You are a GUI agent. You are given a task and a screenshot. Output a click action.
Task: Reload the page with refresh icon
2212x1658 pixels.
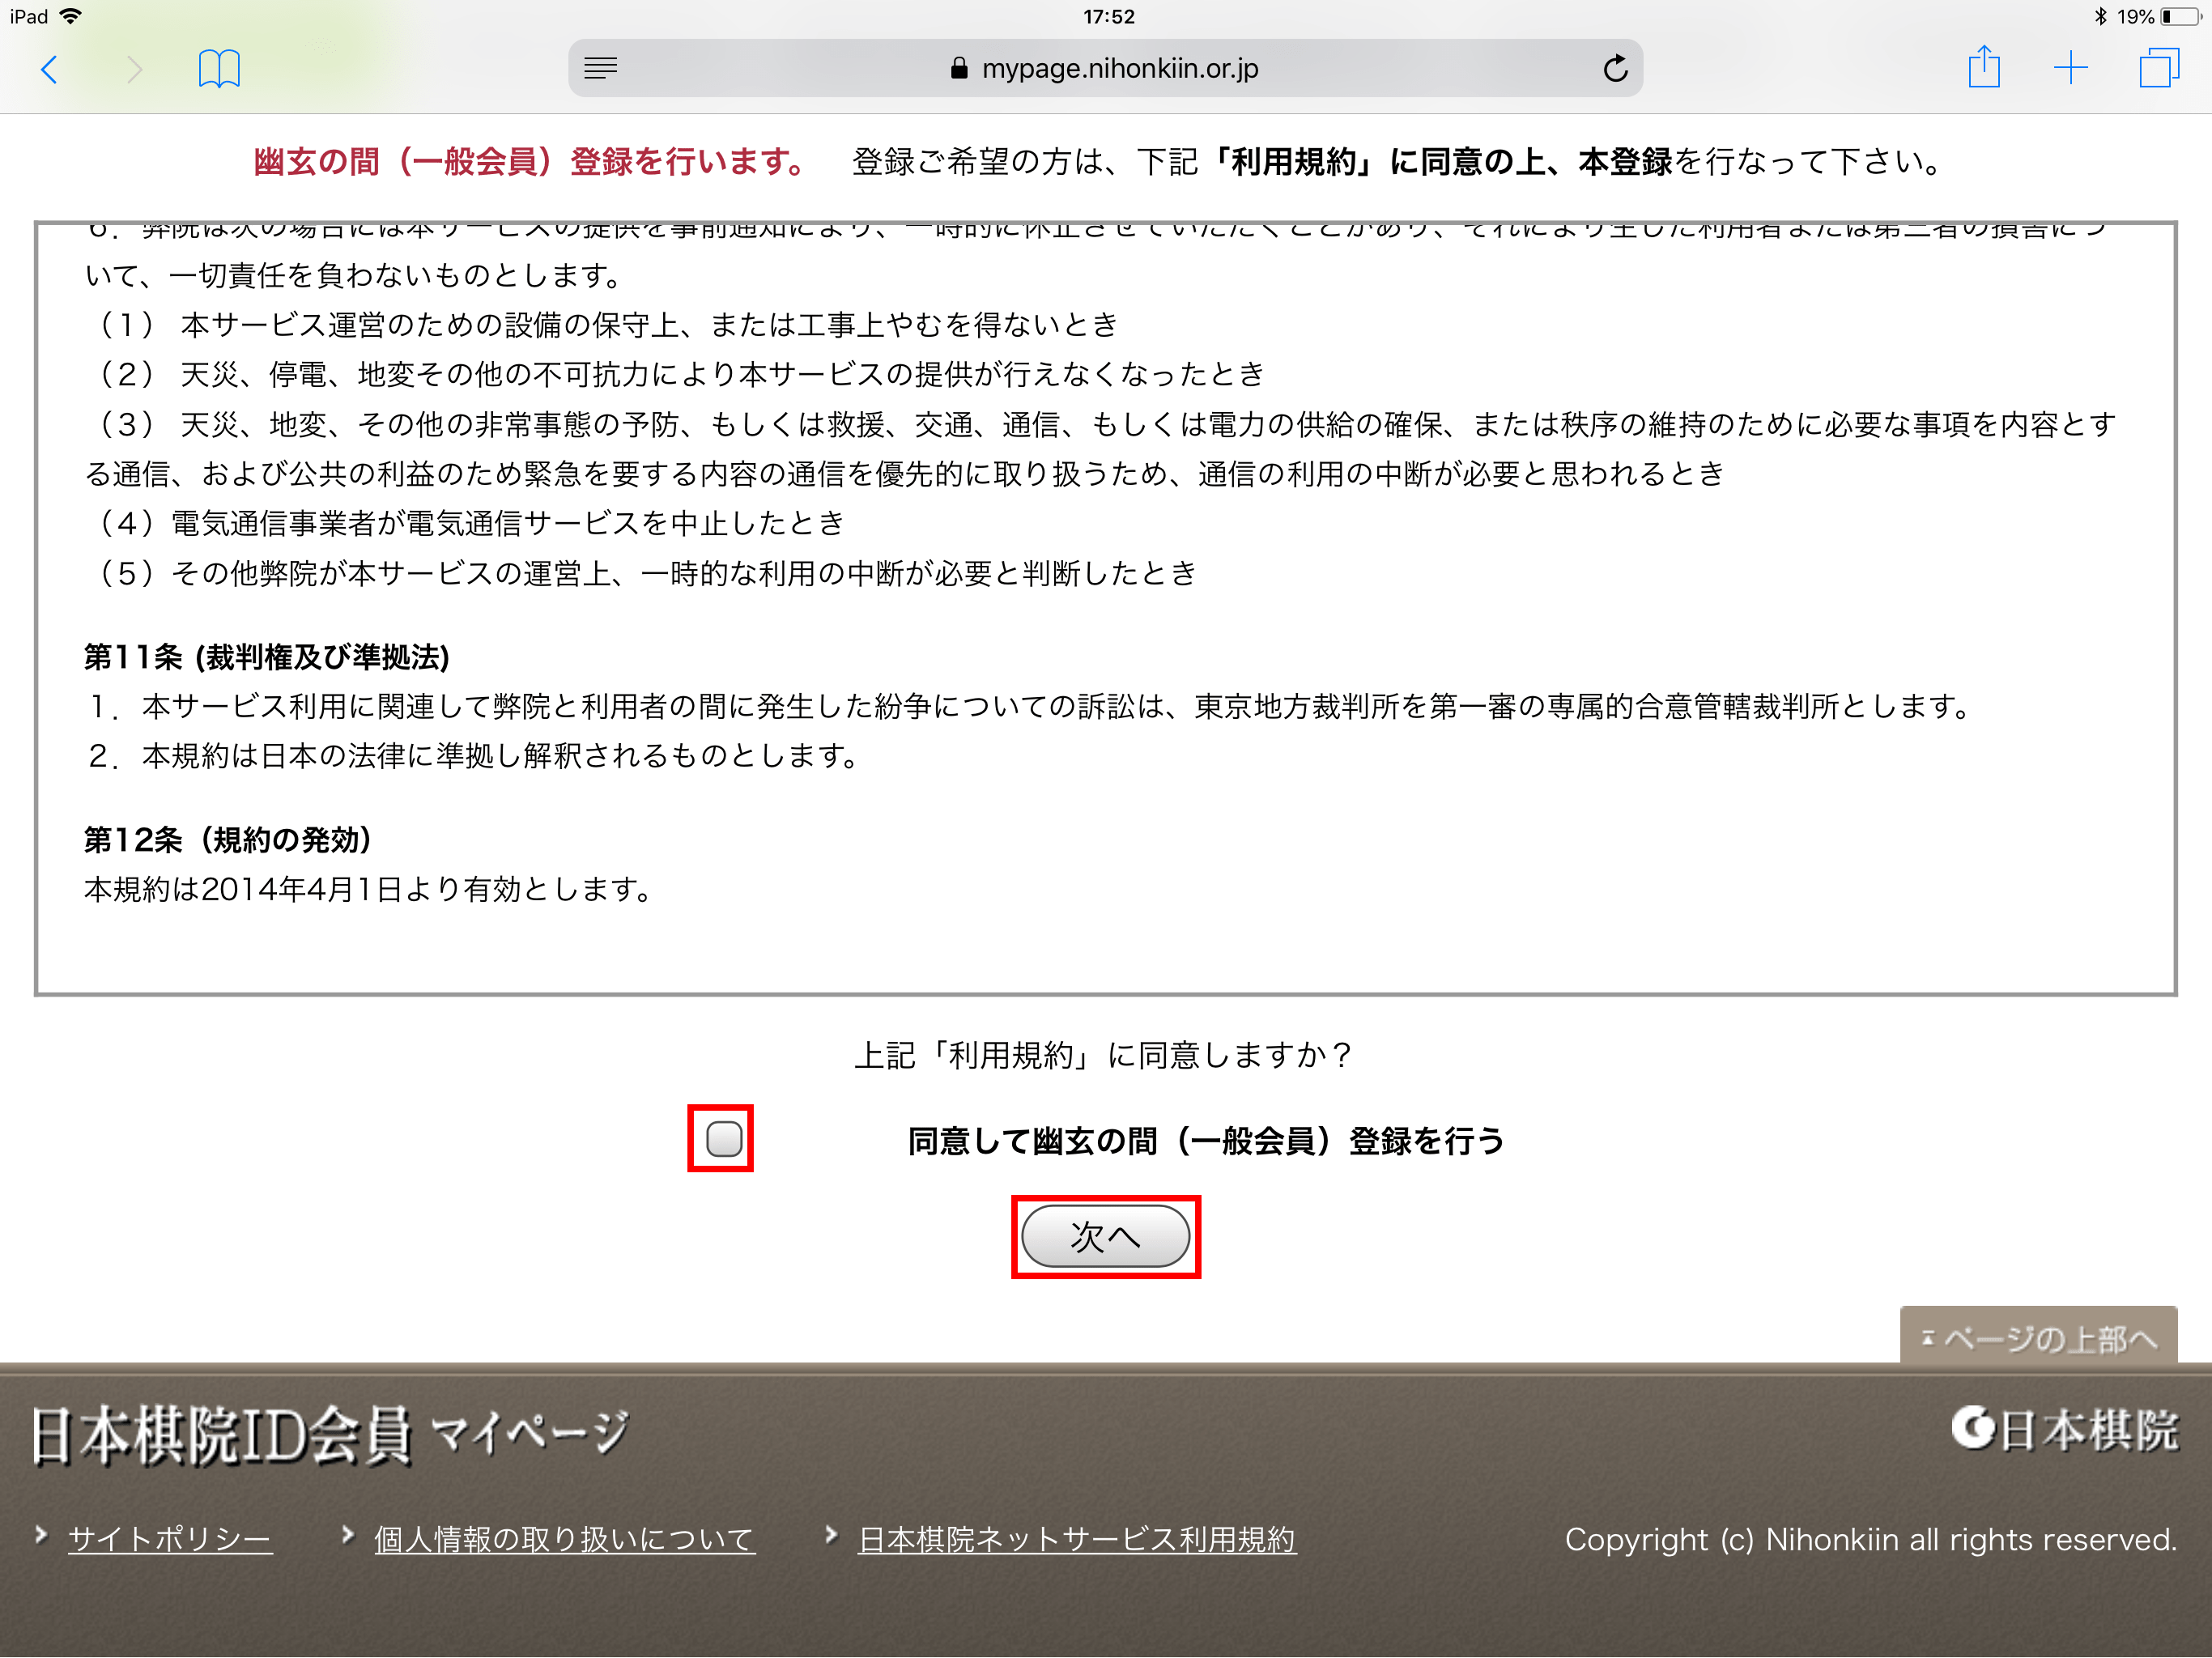(1615, 68)
